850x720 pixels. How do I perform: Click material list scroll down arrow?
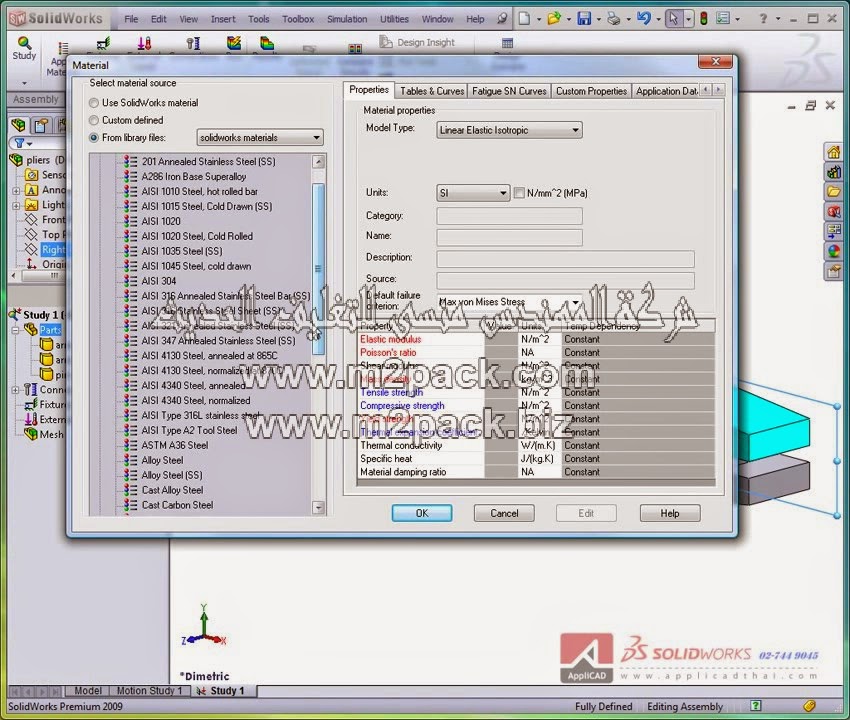point(318,507)
